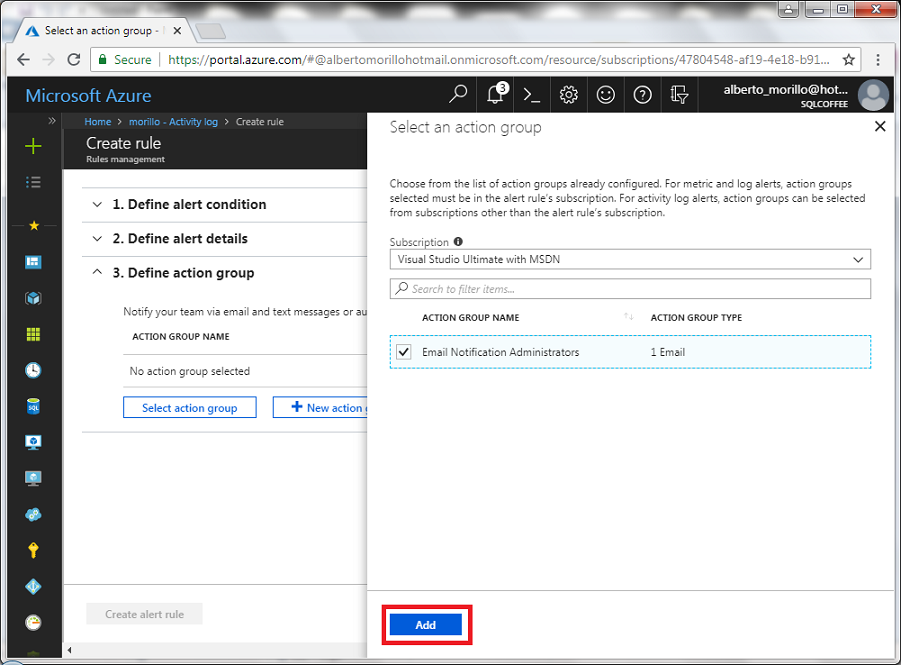Open the notifications bell icon
Screen dimensions: 901x665
[x=495, y=94]
